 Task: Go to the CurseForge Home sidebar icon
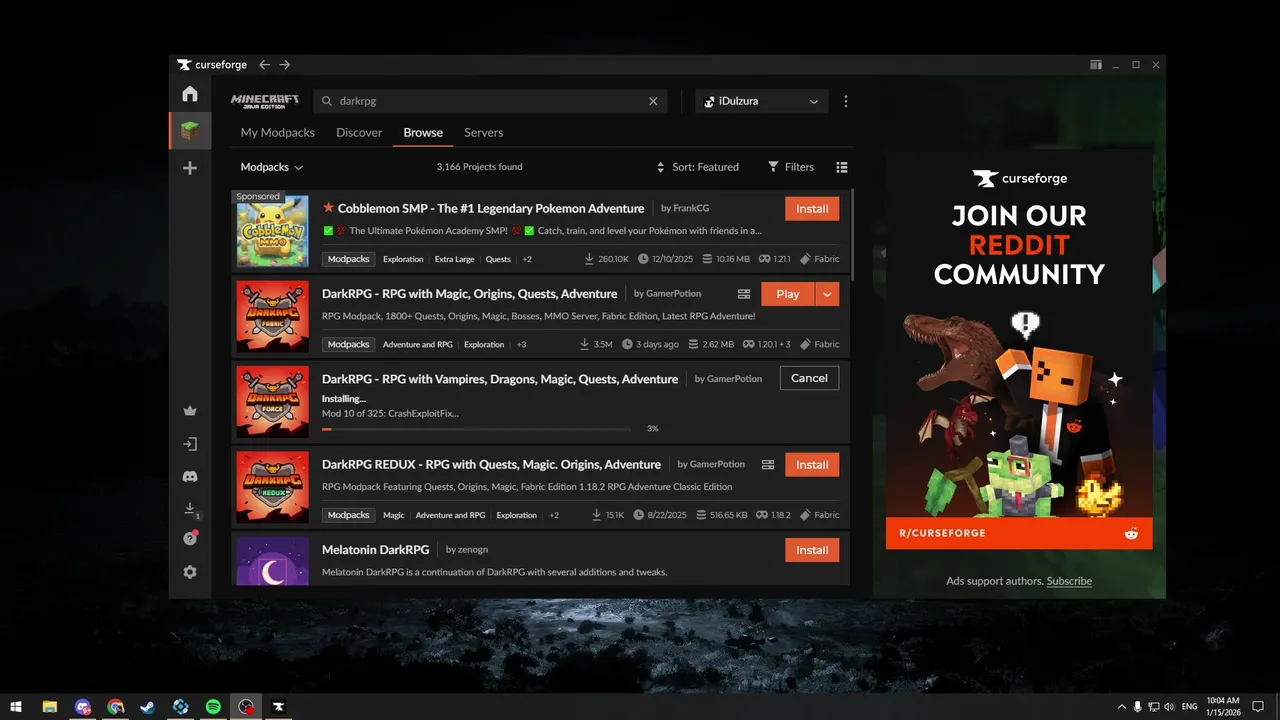pyautogui.click(x=190, y=94)
